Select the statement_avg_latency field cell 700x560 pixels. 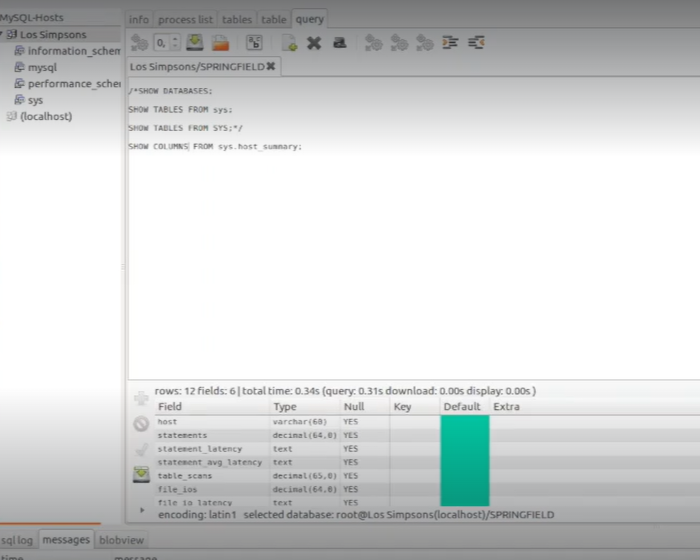click(x=212, y=462)
